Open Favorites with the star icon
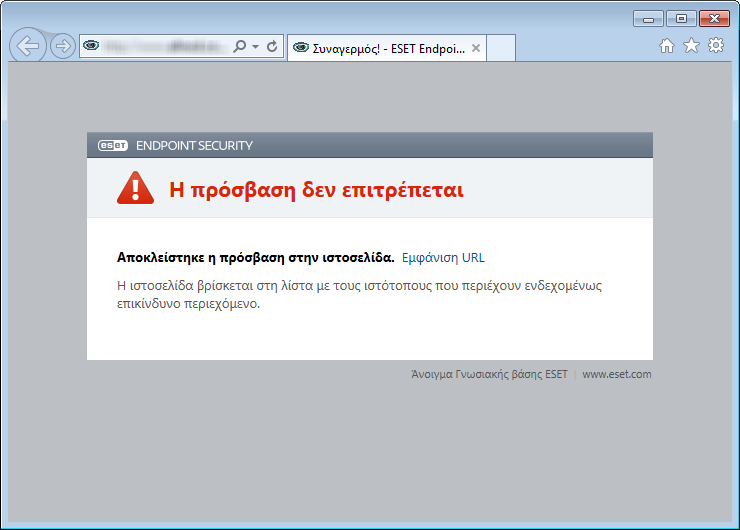 coord(691,45)
